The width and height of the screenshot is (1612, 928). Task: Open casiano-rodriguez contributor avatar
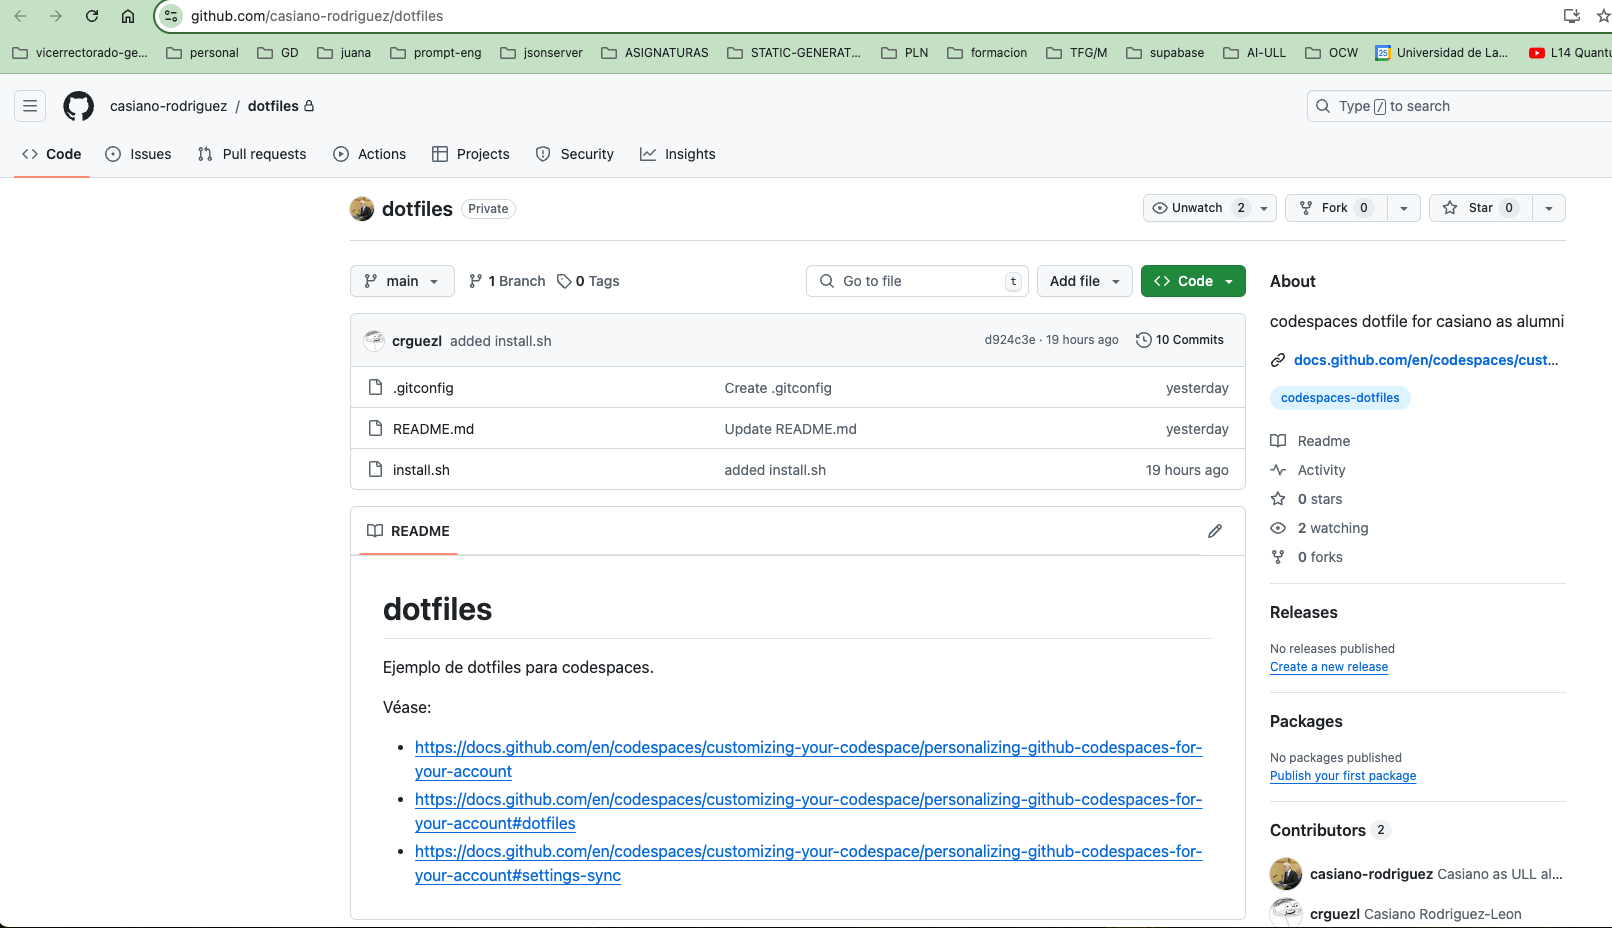1286,874
